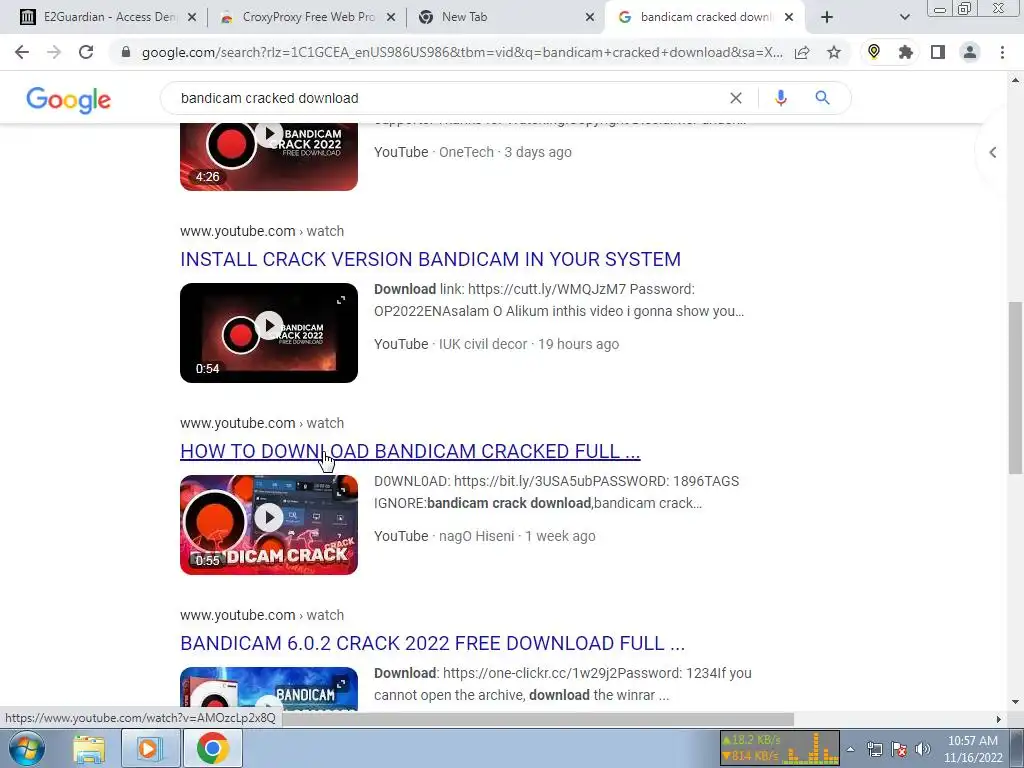Switch to the CroxyProxy Free Web Proxy tab
This screenshot has width=1024, height=768.
tap(307, 17)
